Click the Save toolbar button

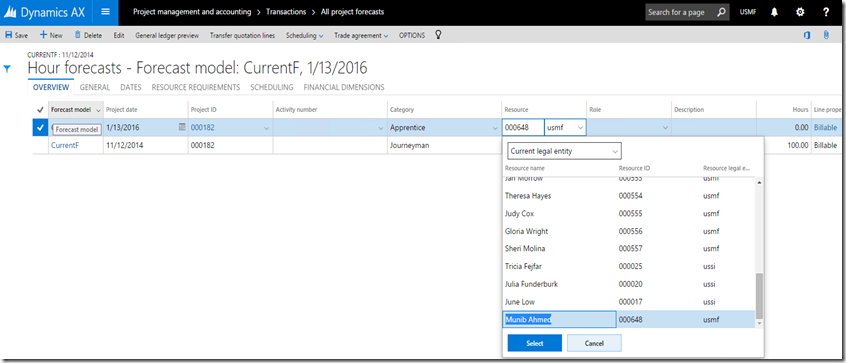click(16, 36)
